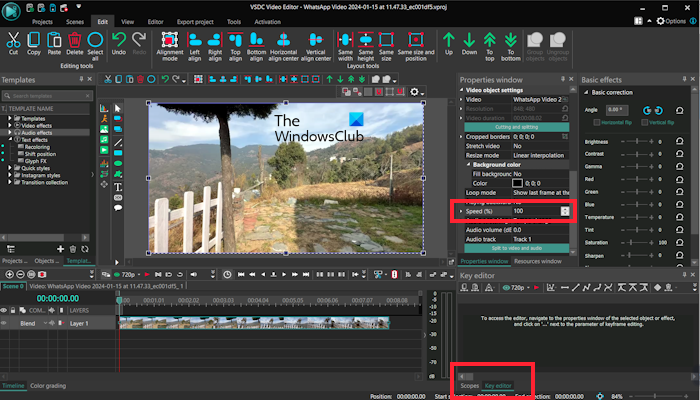Click the red Delete trash icon
This screenshot has height=400, width=700.
coord(75,40)
